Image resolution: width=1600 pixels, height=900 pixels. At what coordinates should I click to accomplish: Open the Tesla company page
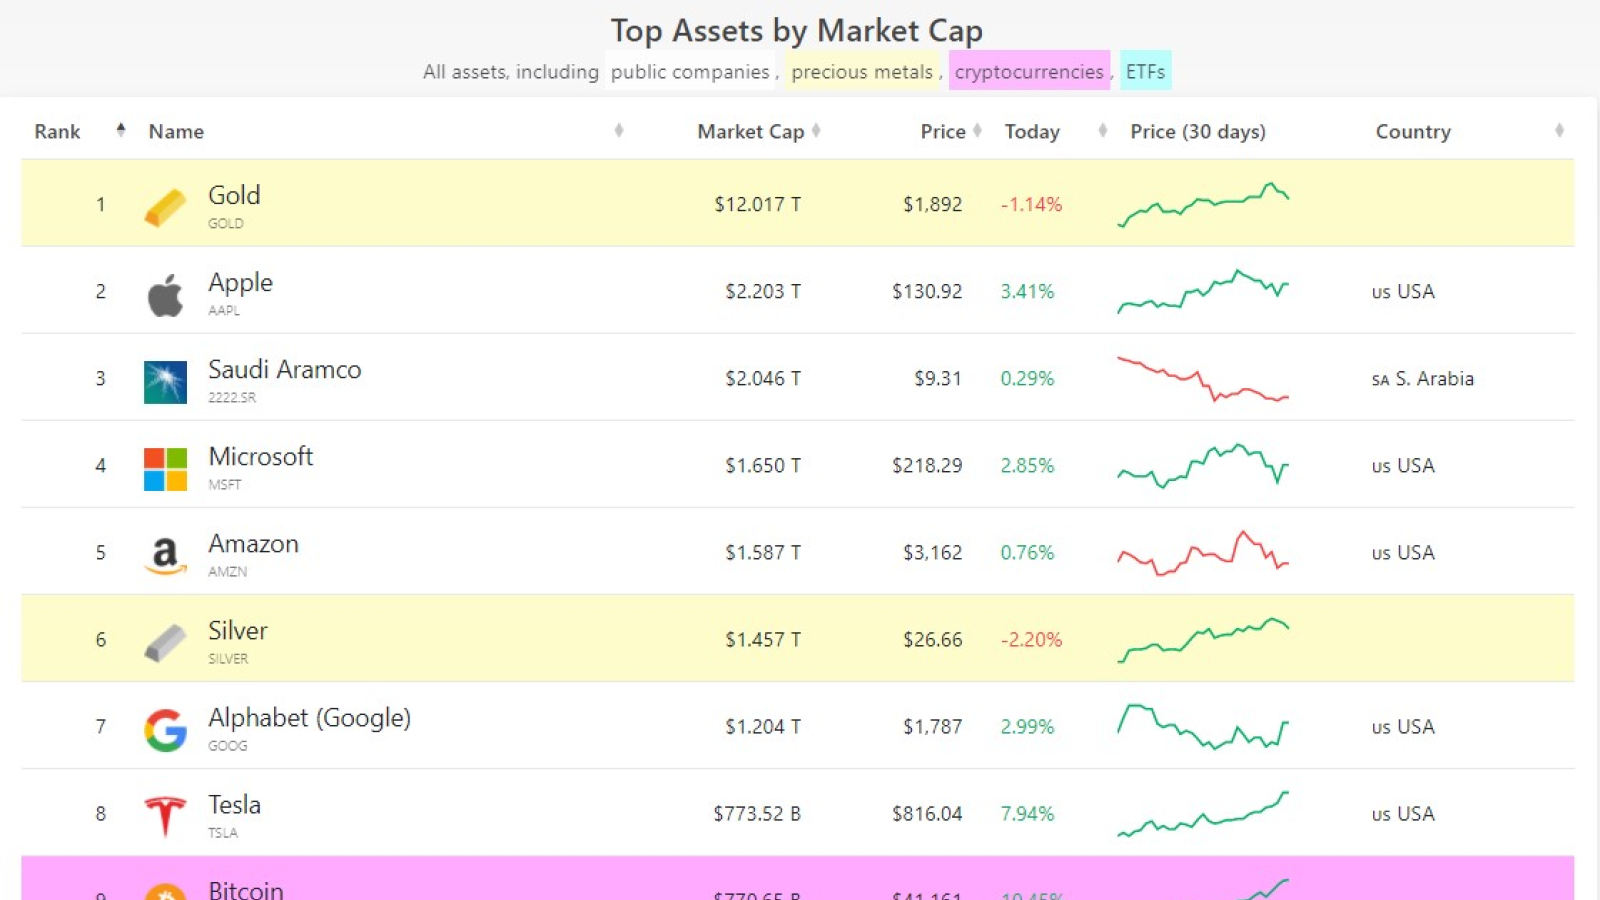click(x=234, y=804)
